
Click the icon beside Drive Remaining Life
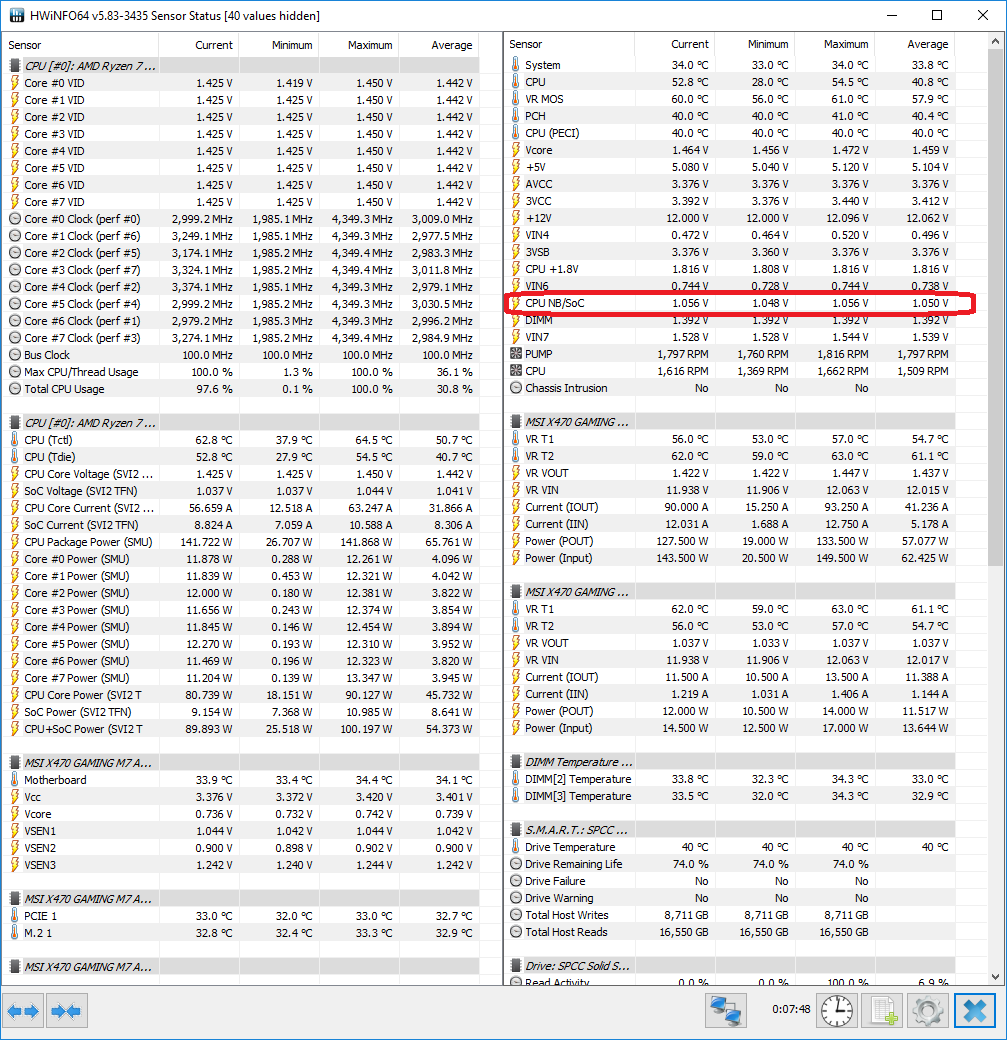(x=516, y=864)
